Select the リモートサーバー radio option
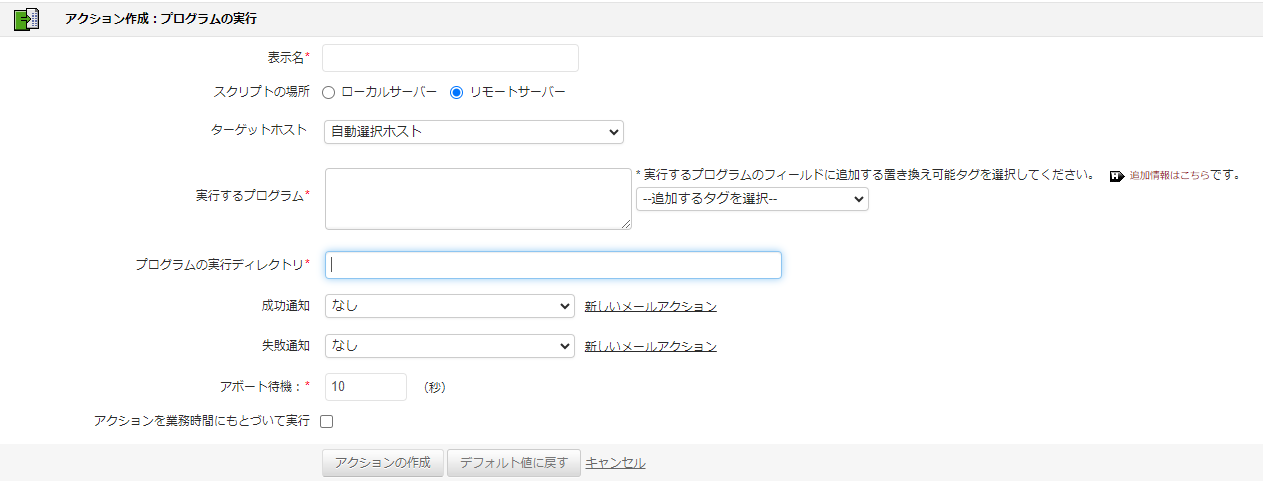This screenshot has height=481, width=1263. tap(457, 93)
